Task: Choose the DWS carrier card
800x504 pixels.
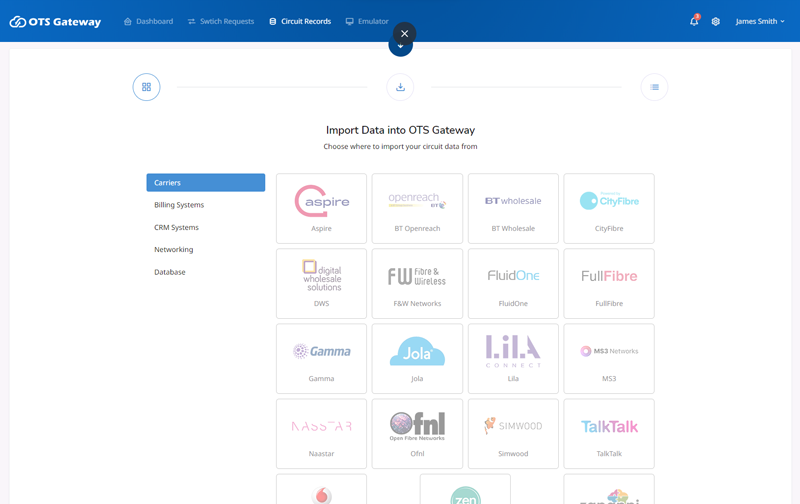Action: 321,284
